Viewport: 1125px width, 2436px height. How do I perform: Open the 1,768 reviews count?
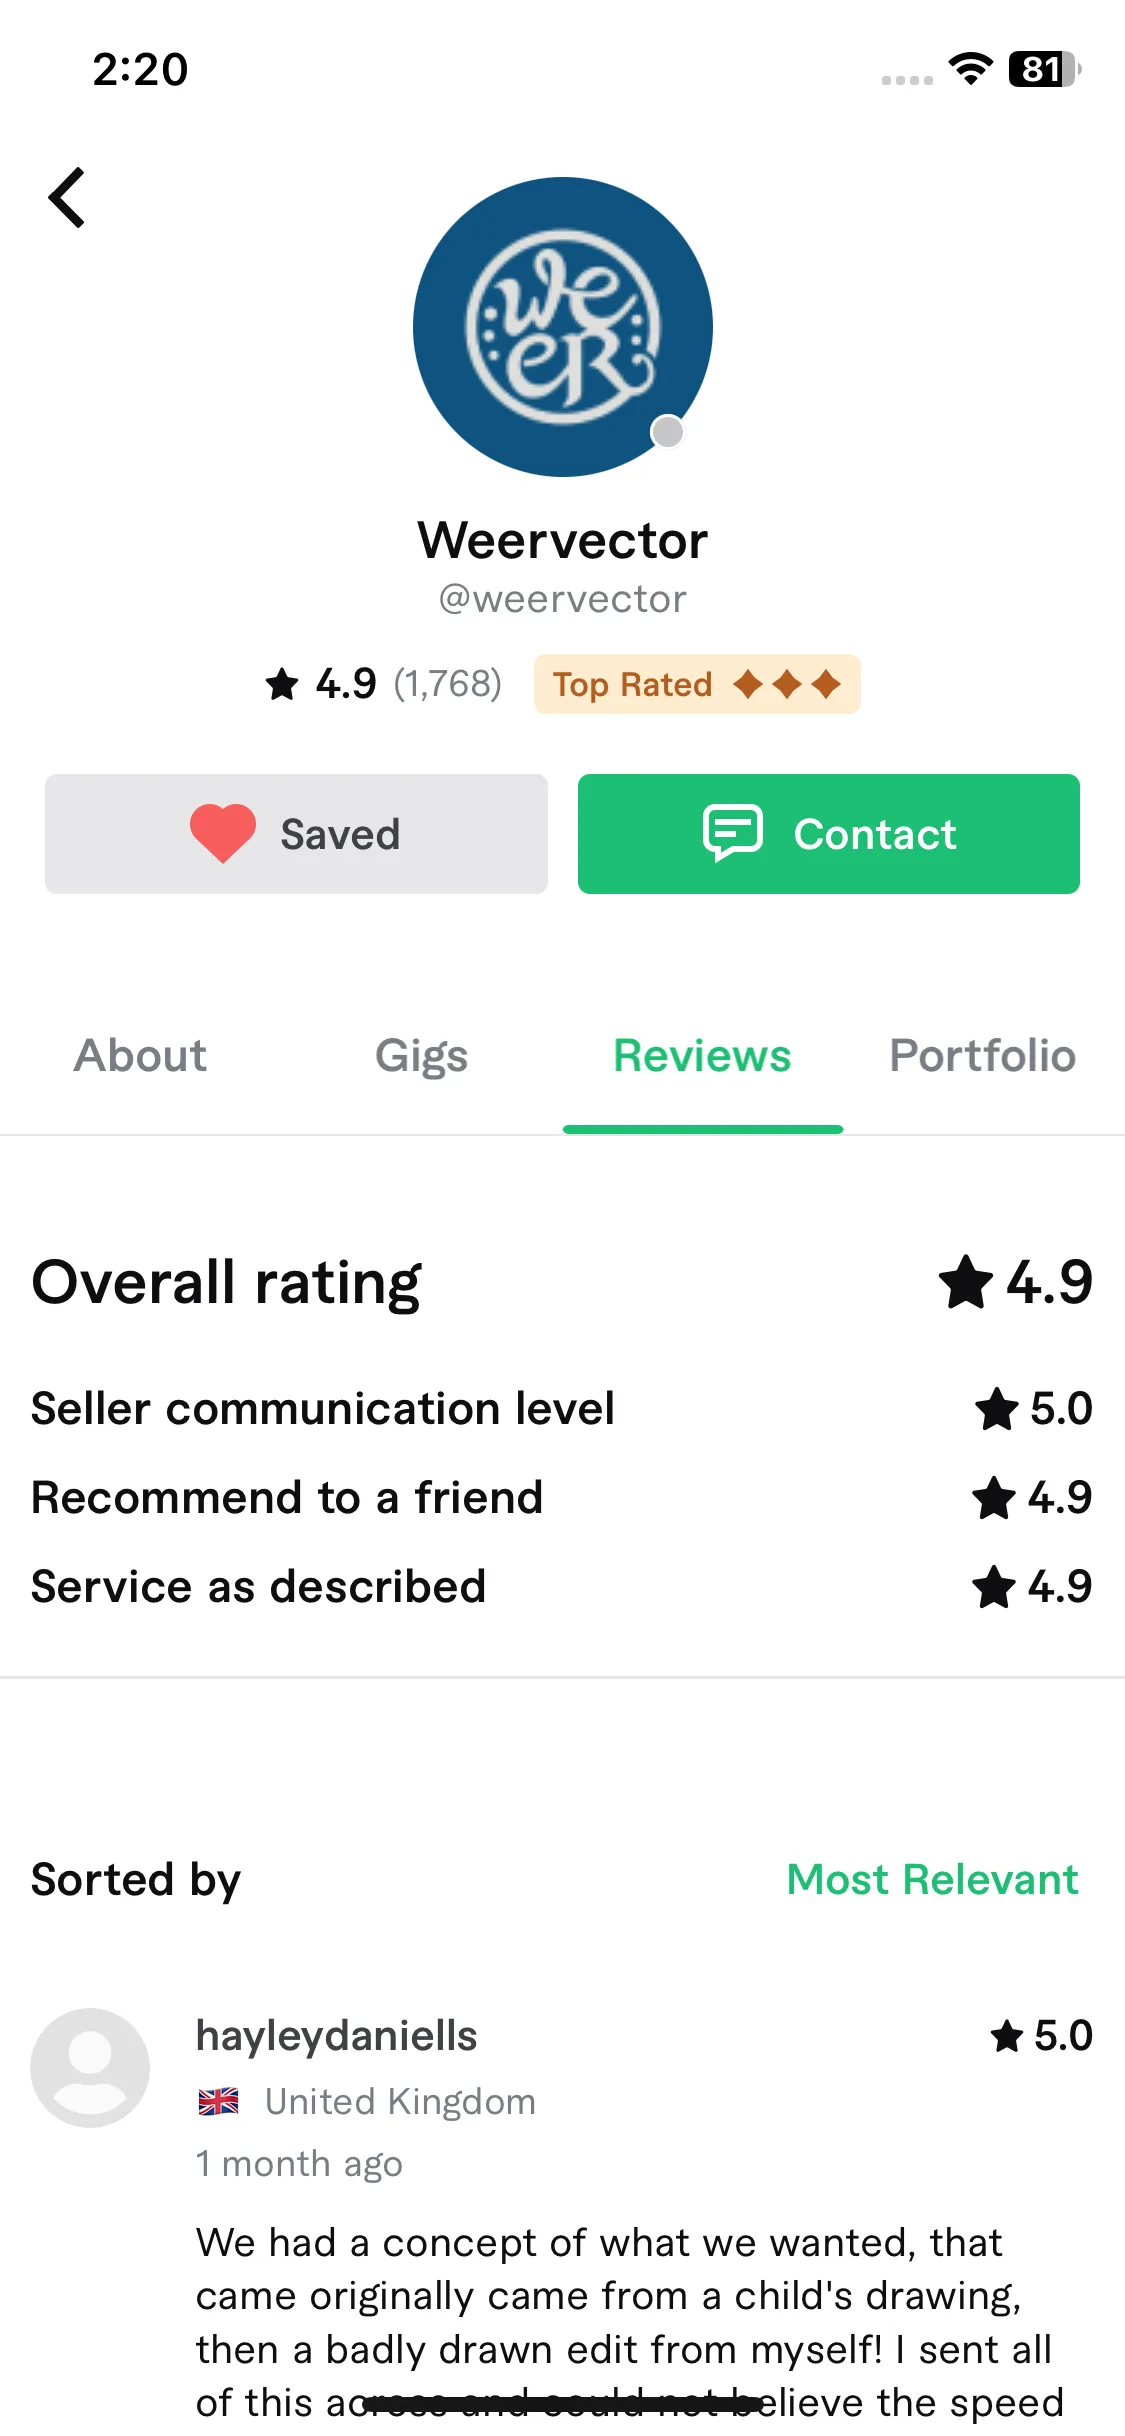[x=447, y=684]
